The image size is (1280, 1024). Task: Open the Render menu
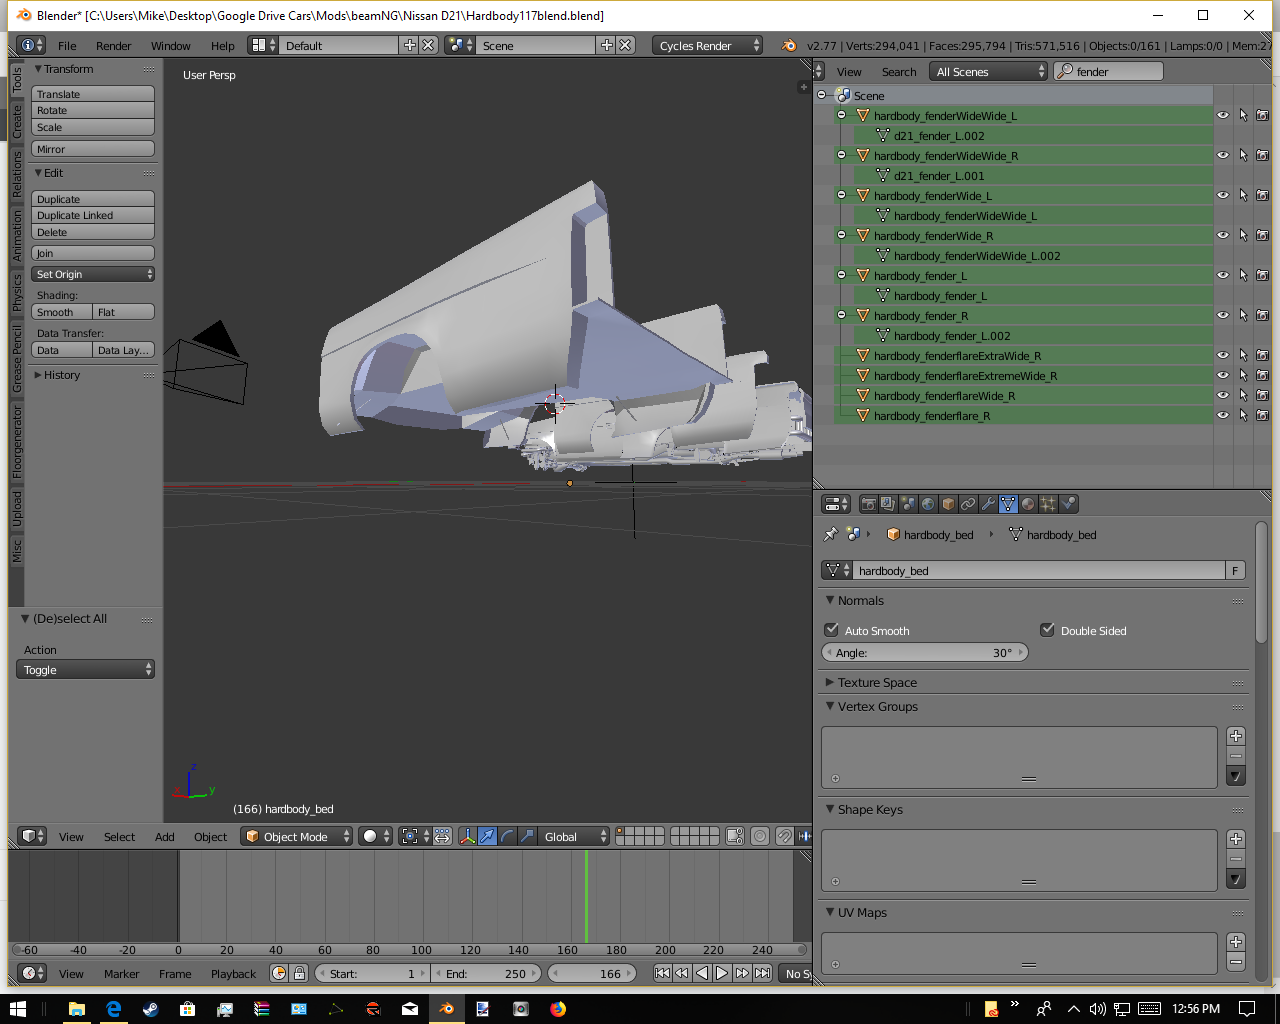point(114,45)
